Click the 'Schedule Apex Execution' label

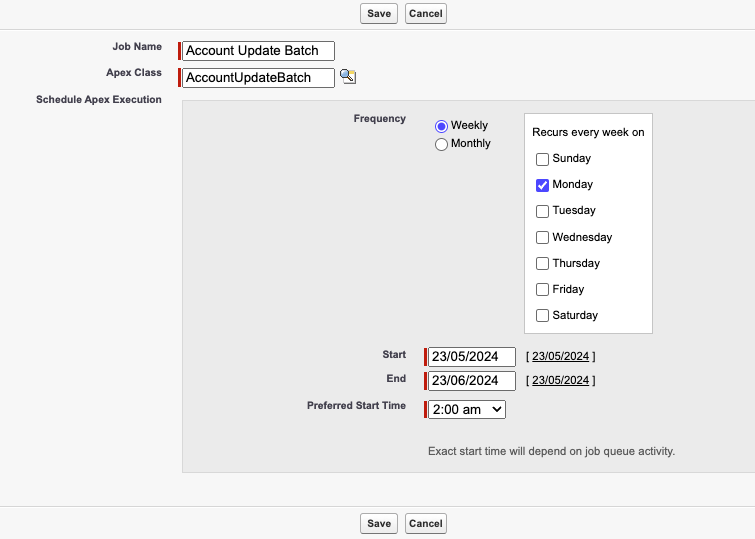(99, 100)
